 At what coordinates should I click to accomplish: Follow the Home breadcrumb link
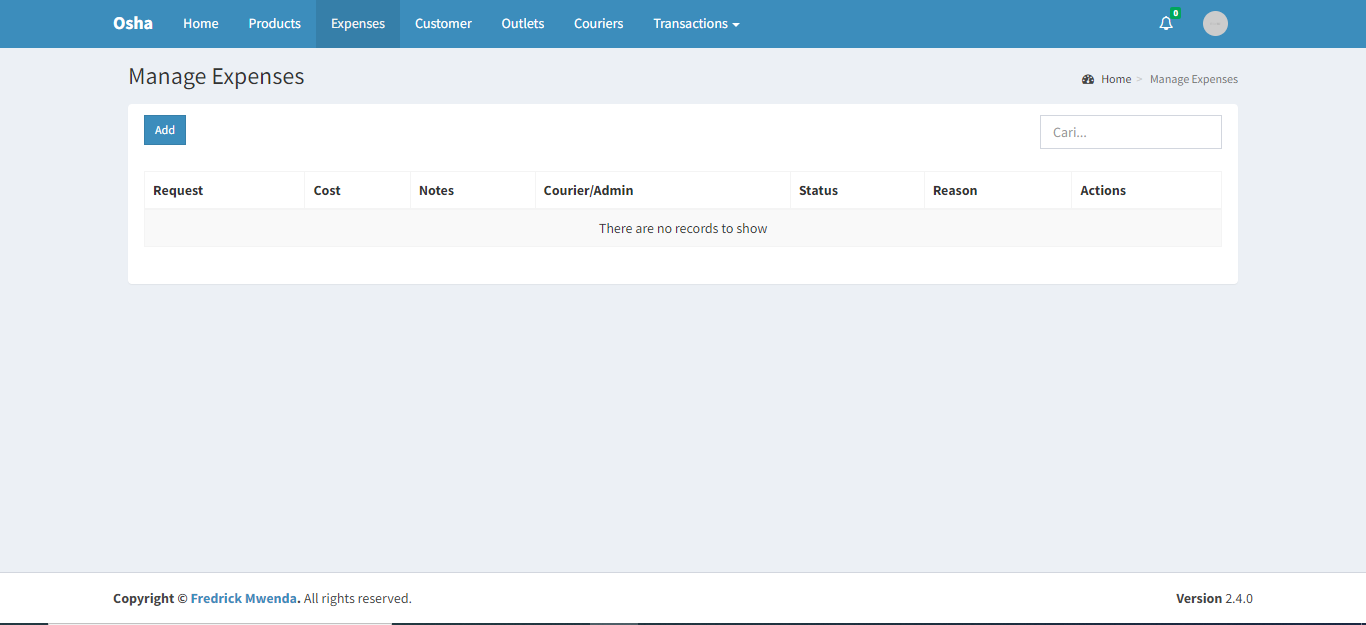pos(1116,79)
